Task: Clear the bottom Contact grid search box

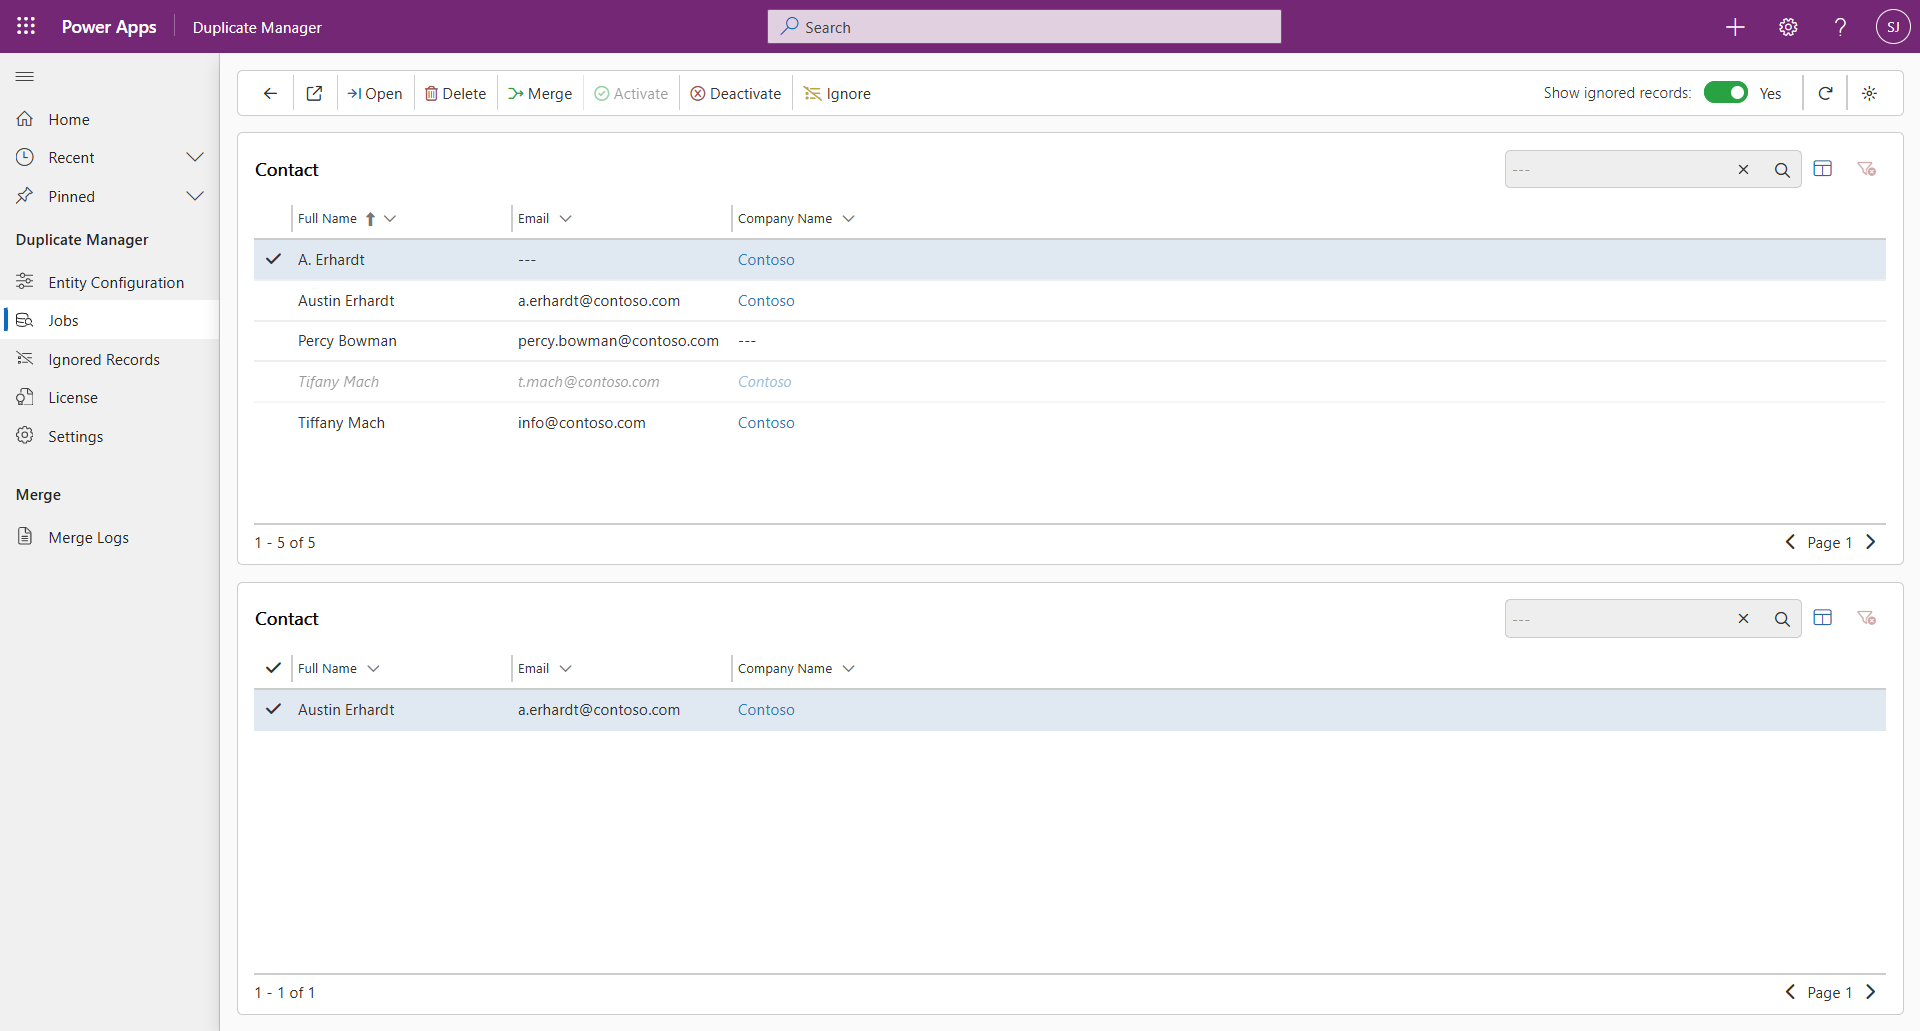Action: pyautogui.click(x=1743, y=619)
